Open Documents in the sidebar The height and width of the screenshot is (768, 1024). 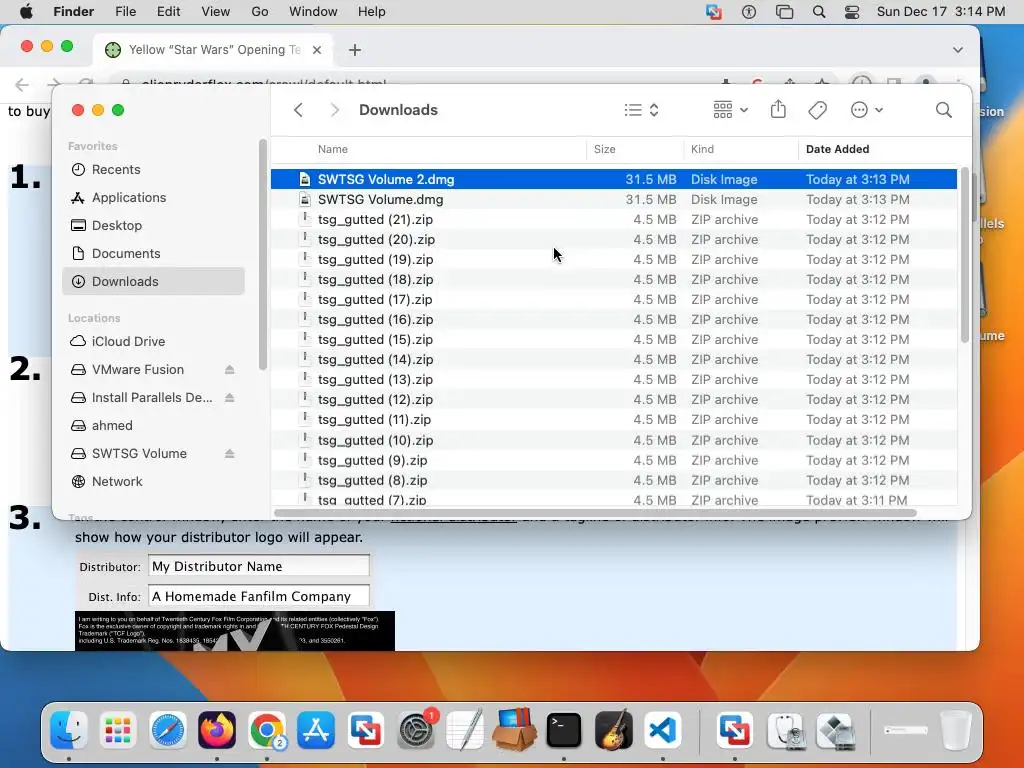[153, 253]
